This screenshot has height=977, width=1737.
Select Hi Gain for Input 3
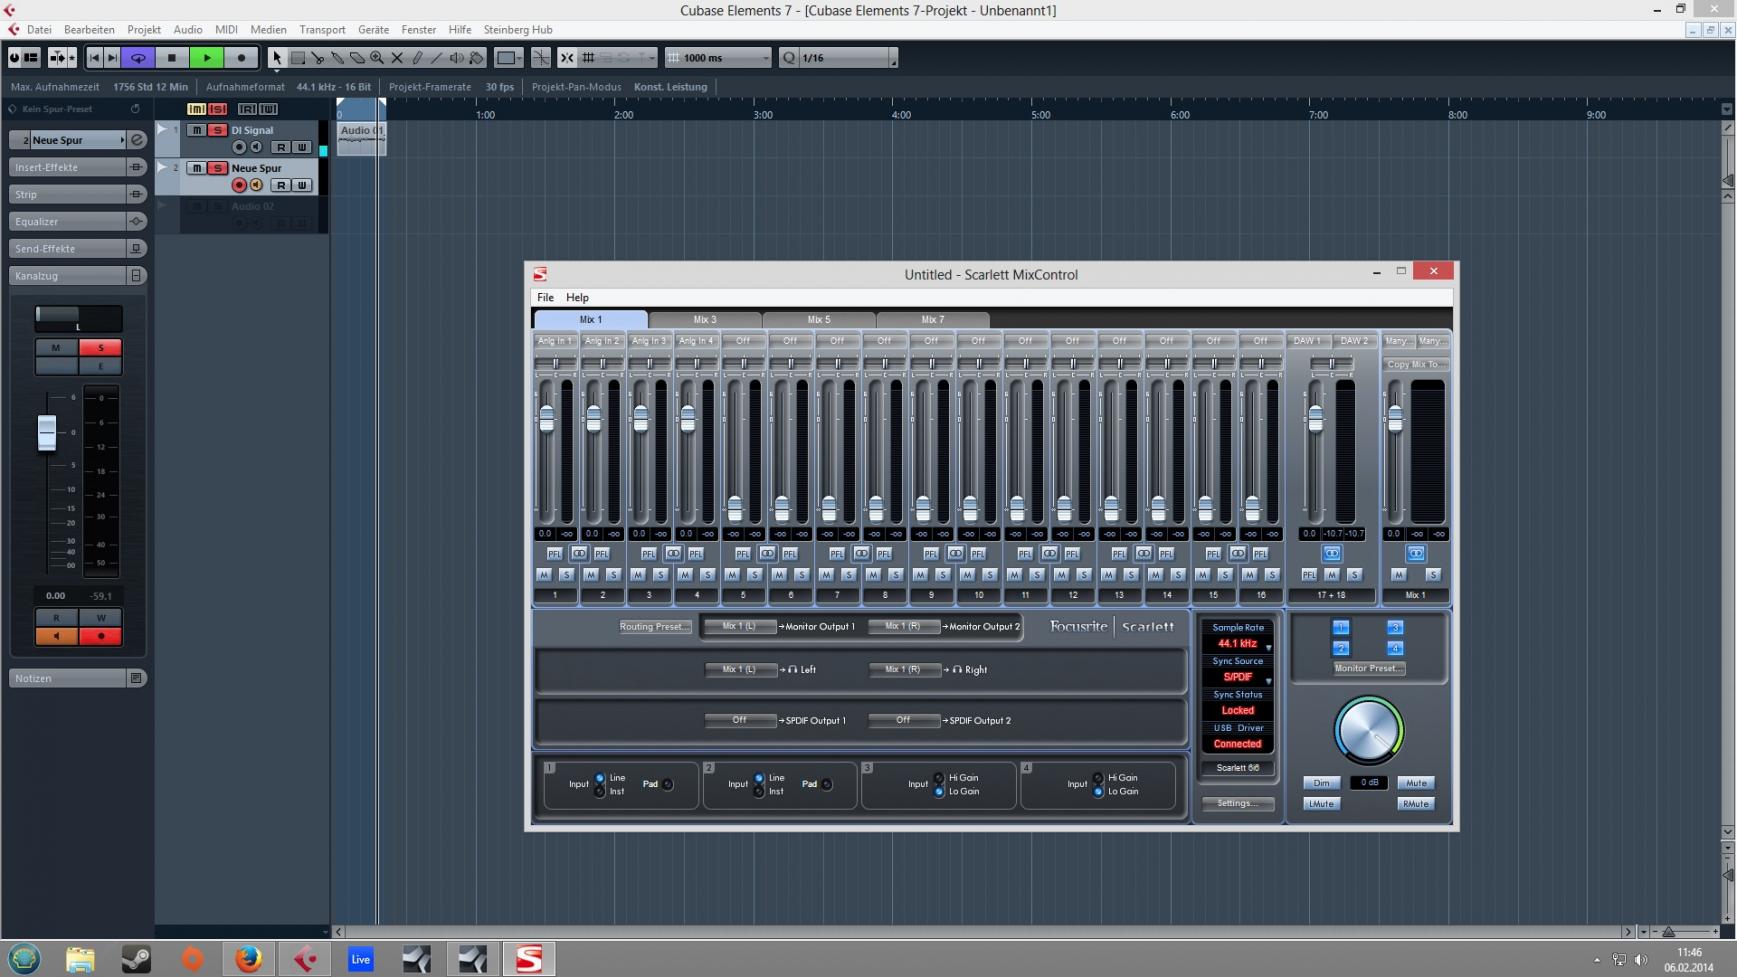click(x=939, y=778)
